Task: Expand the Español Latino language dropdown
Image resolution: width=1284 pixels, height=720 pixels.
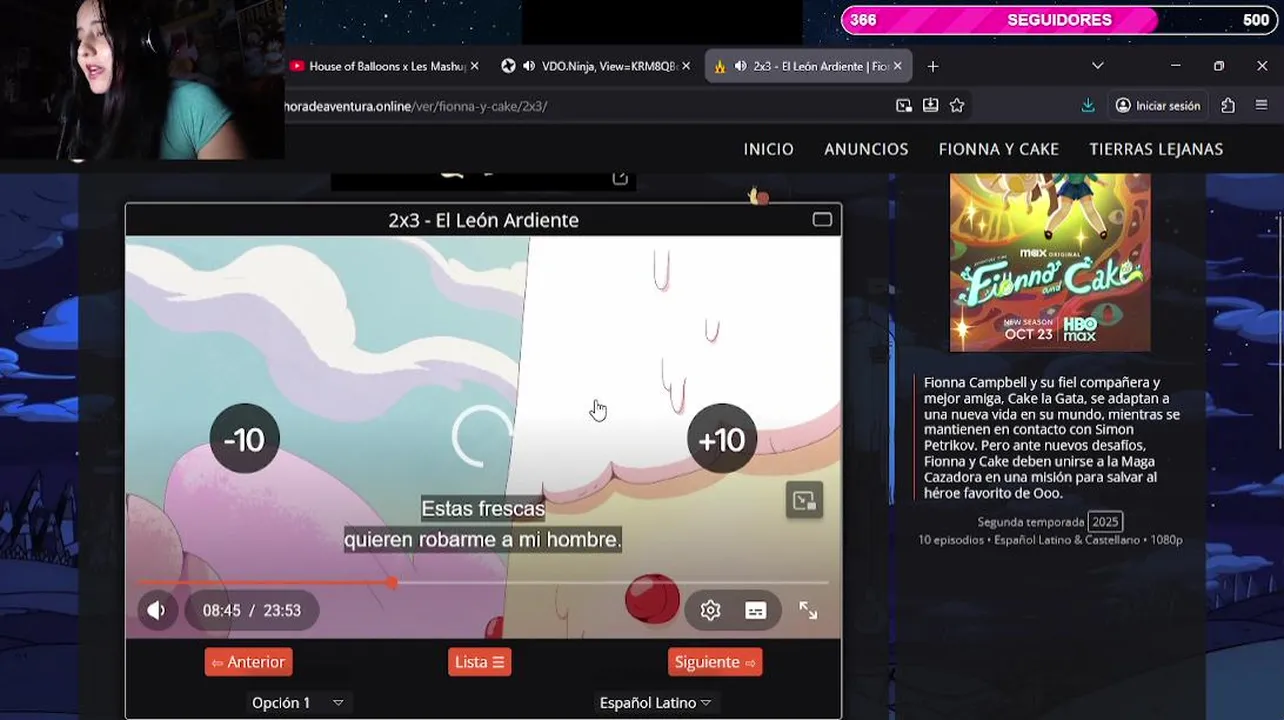Action: (655, 703)
